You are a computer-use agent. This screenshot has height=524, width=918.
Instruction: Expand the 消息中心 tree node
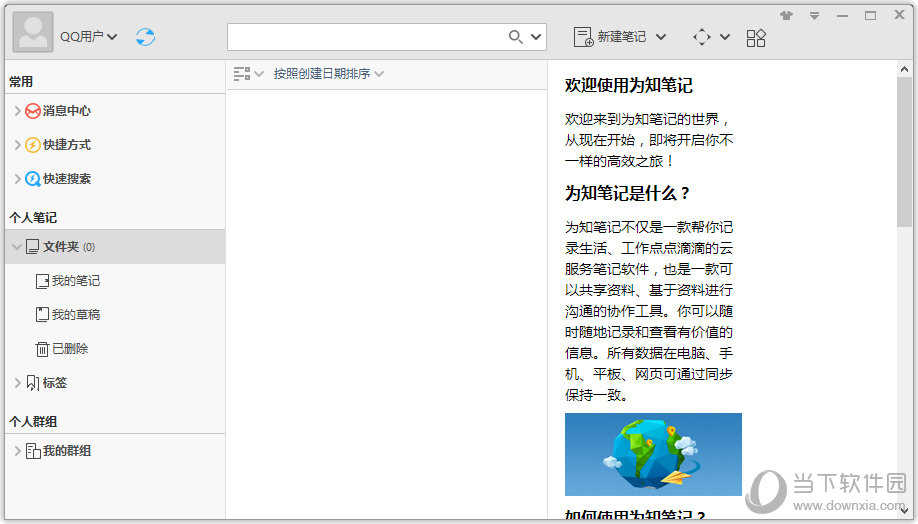pyautogui.click(x=17, y=111)
